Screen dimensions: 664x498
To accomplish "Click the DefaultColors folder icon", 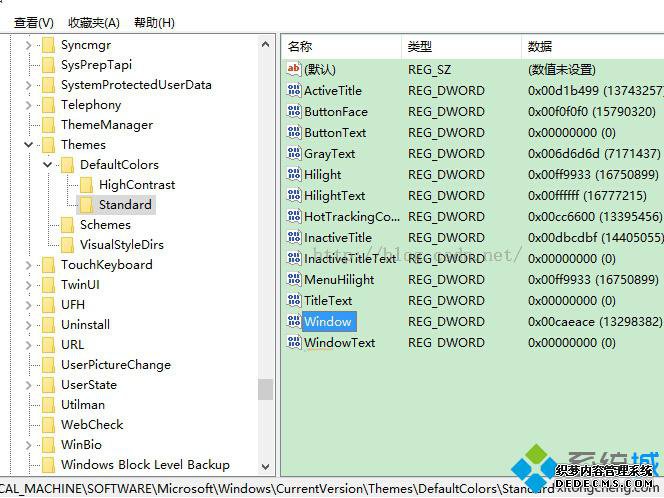I will (67, 165).
